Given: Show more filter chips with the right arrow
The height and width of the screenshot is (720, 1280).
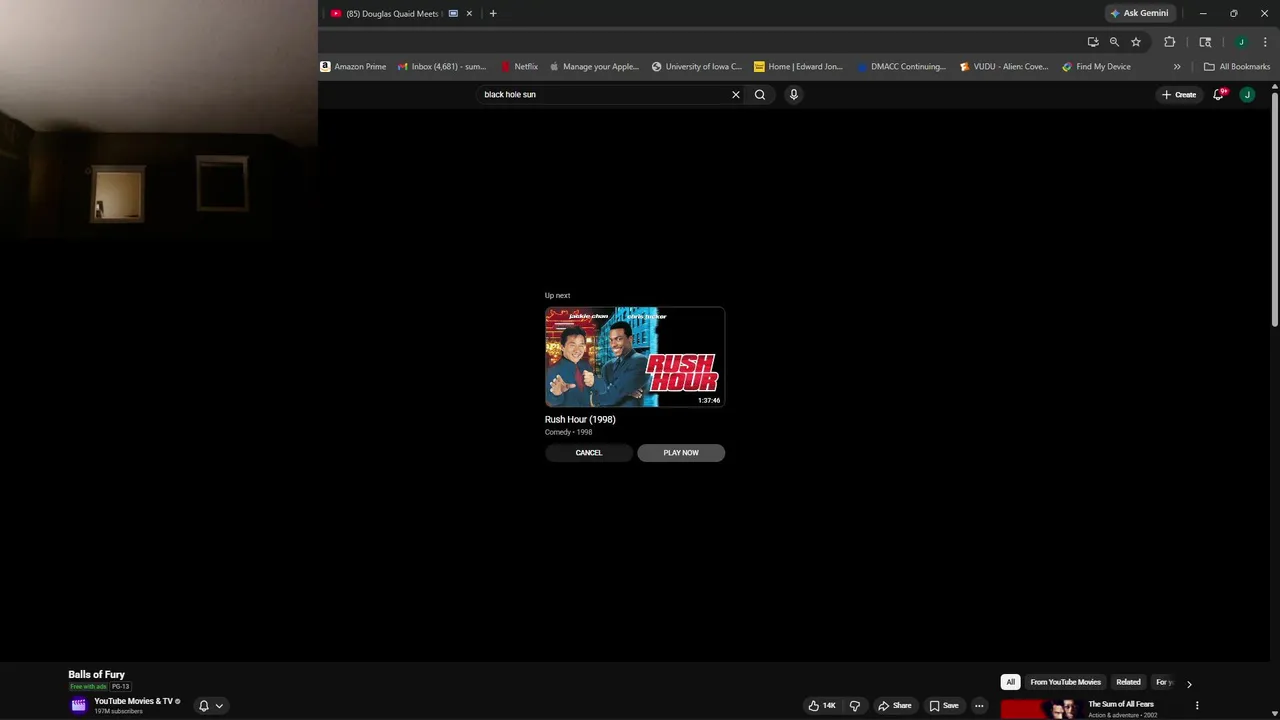Looking at the screenshot, I should pyautogui.click(x=1189, y=684).
